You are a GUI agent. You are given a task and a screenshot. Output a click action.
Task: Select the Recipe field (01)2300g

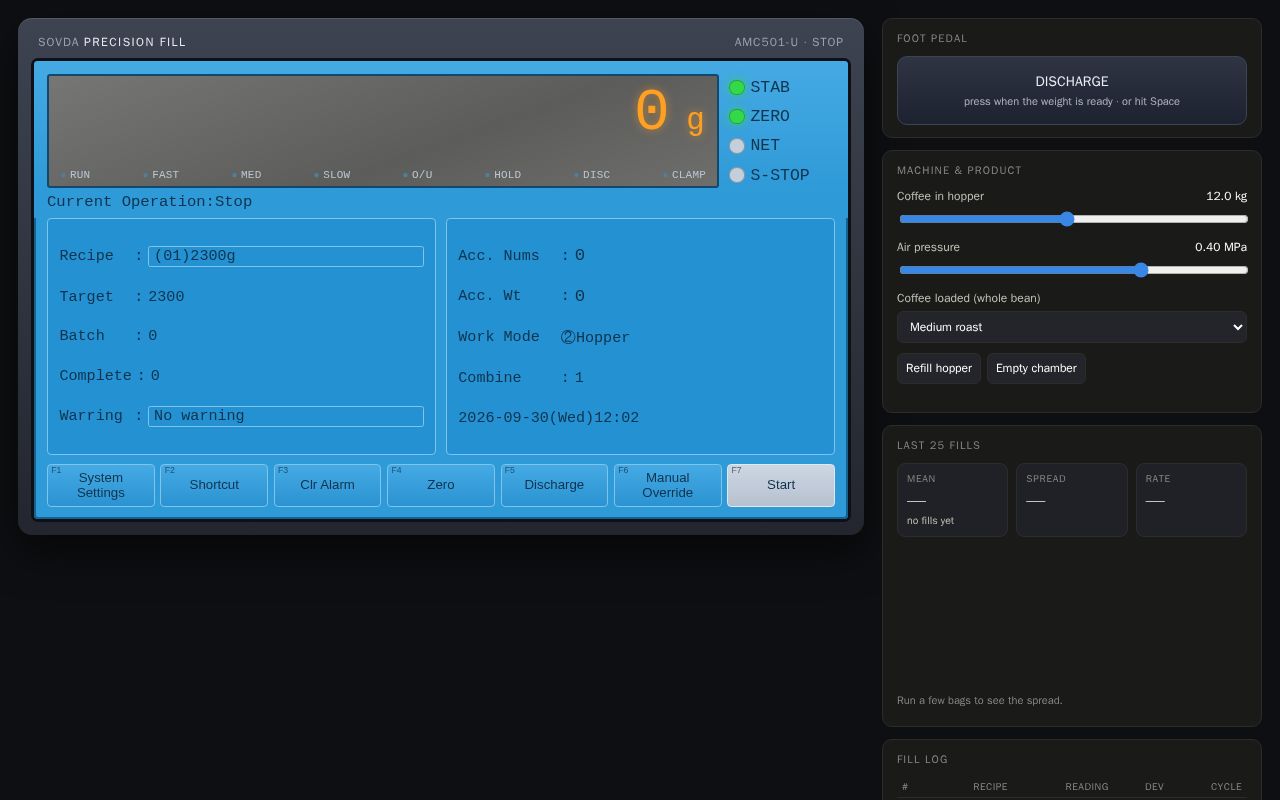[x=286, y=256]
